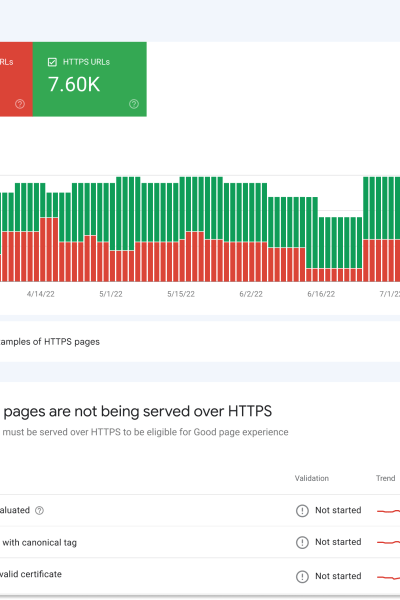
Task: Click warning icon in canonical tag row
Action: click(x=302, y=542)
